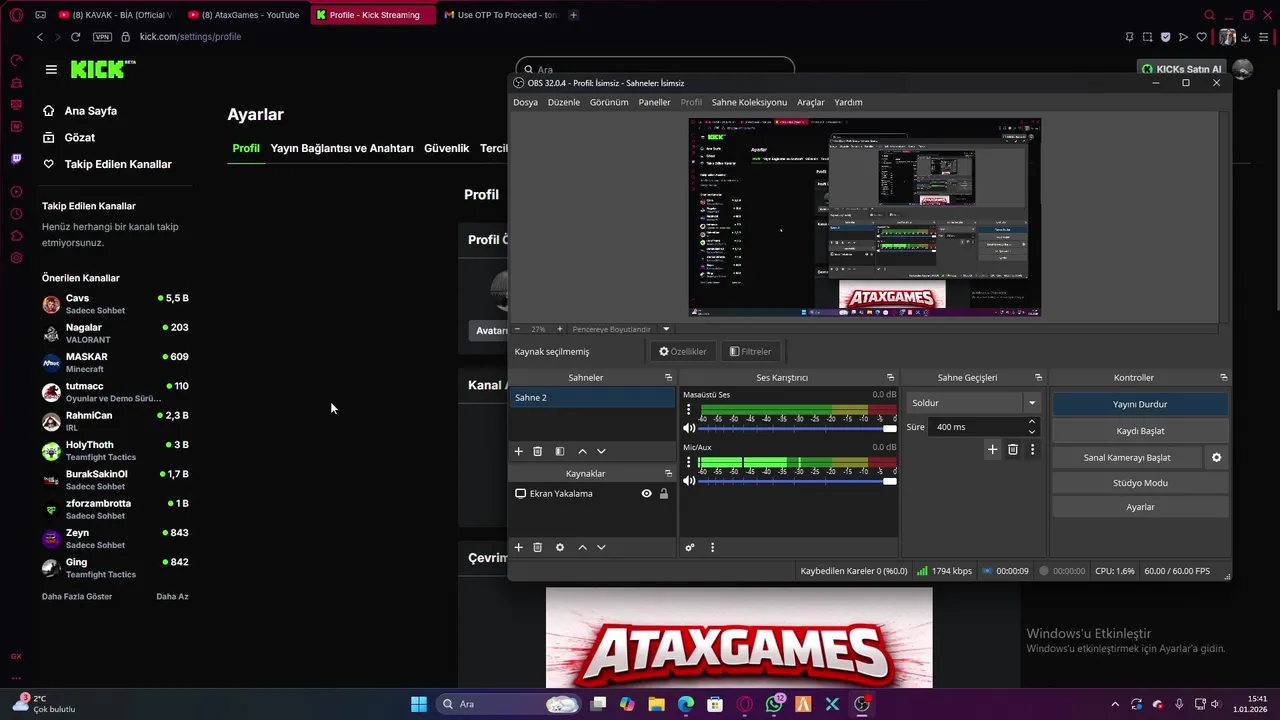Zoom in preview with plus icon

click(x=559, y=329)
